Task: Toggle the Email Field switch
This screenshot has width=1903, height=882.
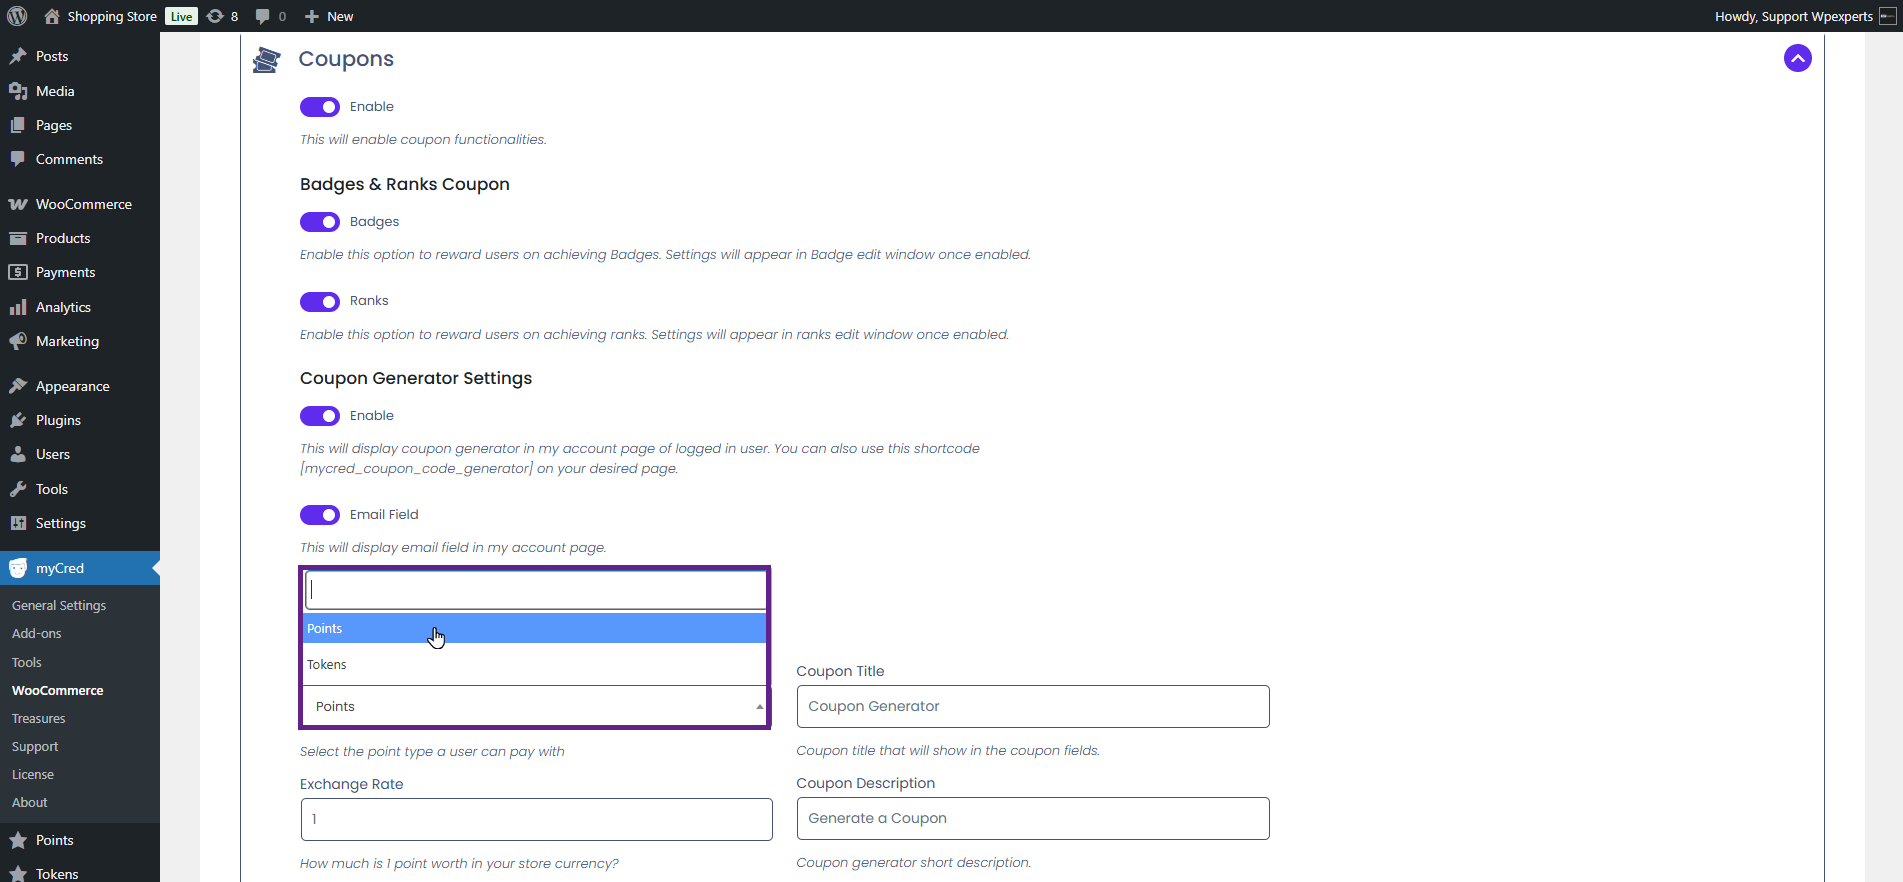Action: coord(320,515)
